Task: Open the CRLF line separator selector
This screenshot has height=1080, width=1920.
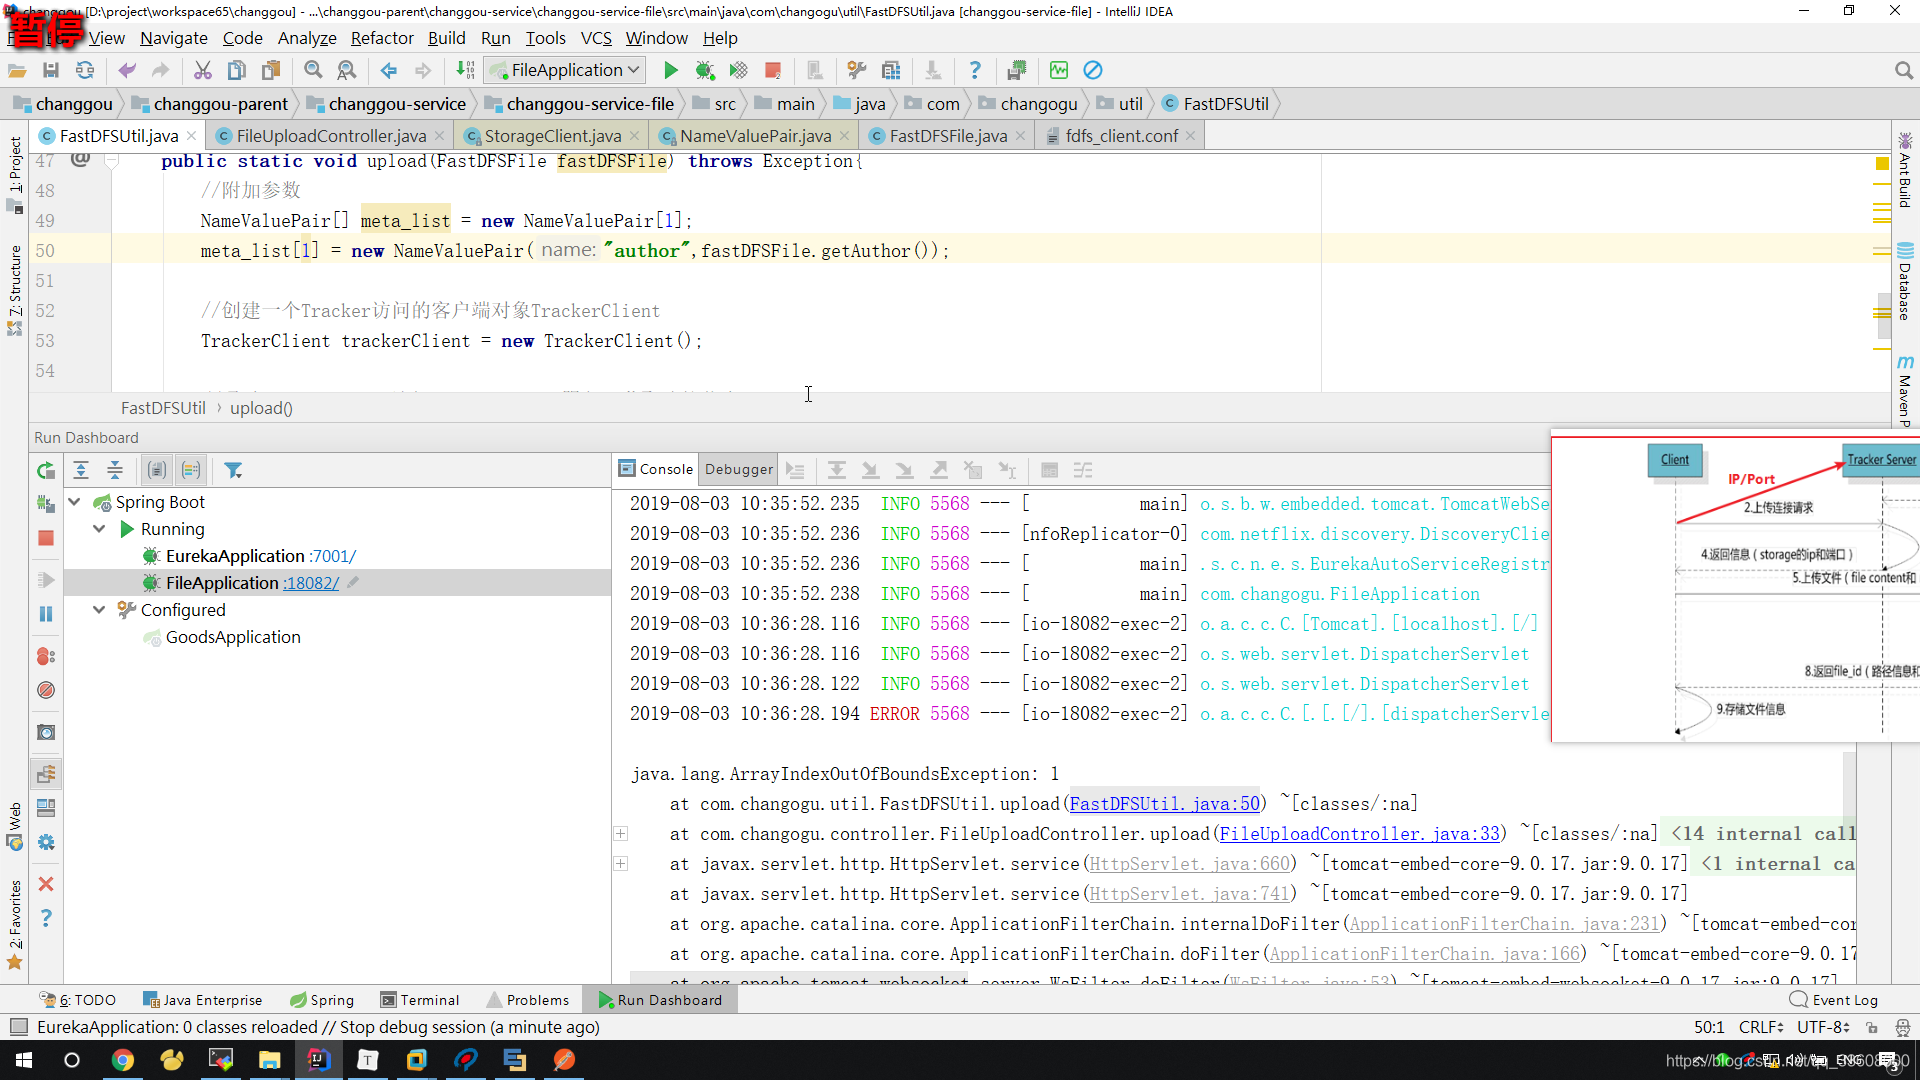Action: [1761, 1027]
